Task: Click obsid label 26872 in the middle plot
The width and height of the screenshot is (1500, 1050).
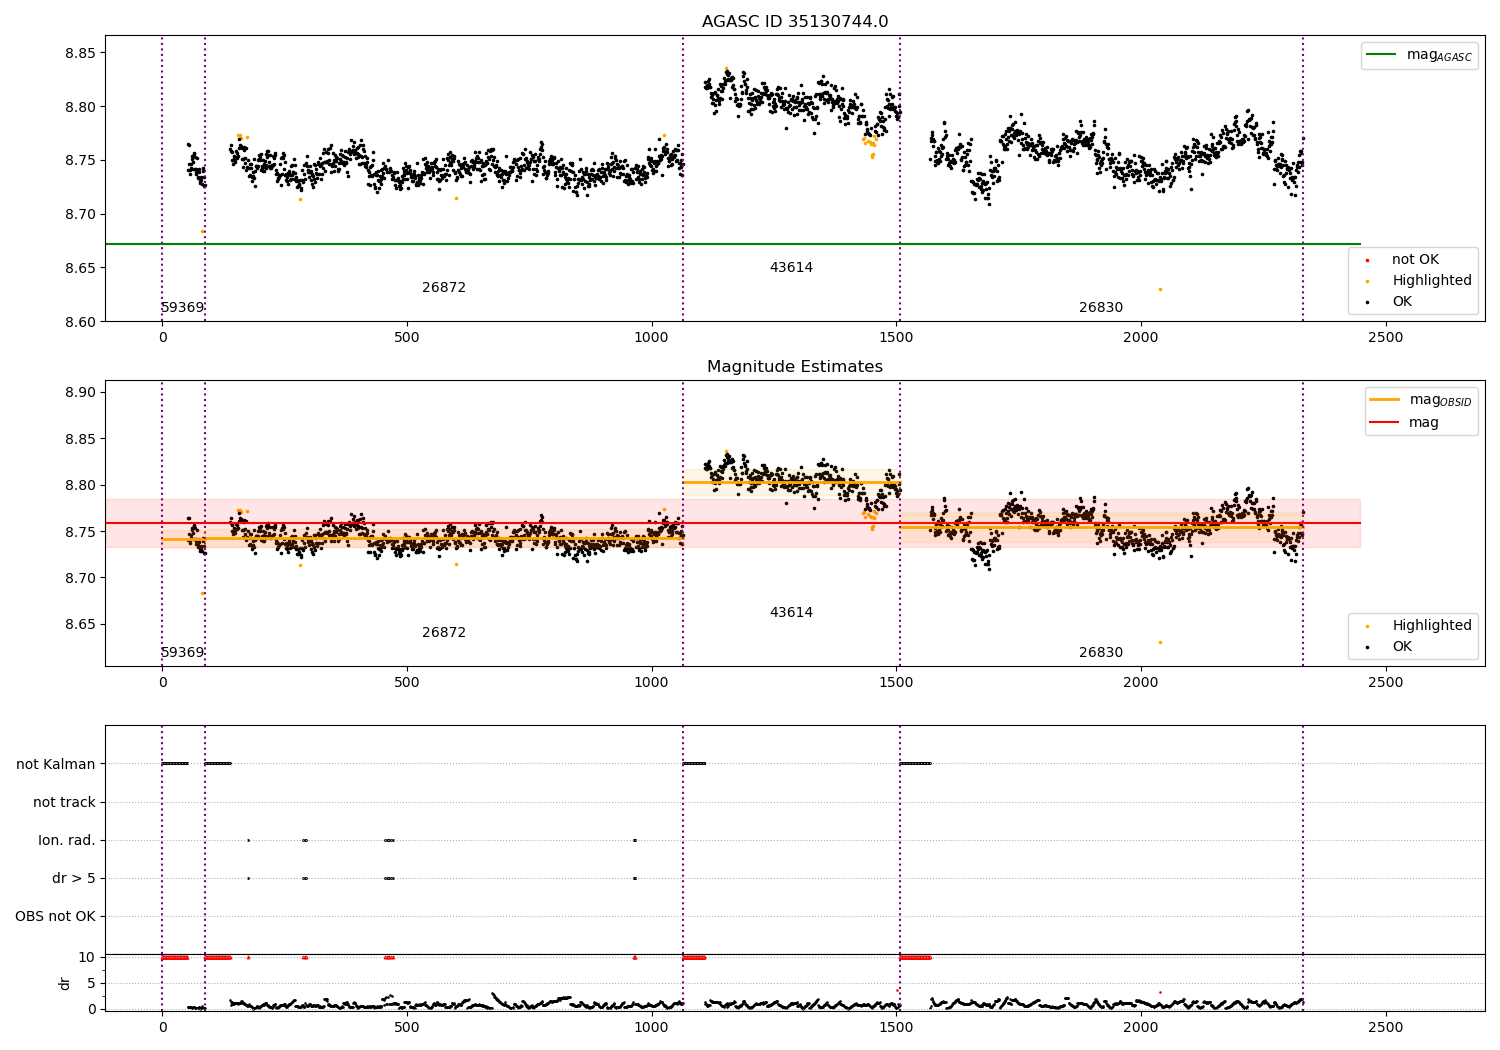Action: pyautogui.click(x=444, y=633)
